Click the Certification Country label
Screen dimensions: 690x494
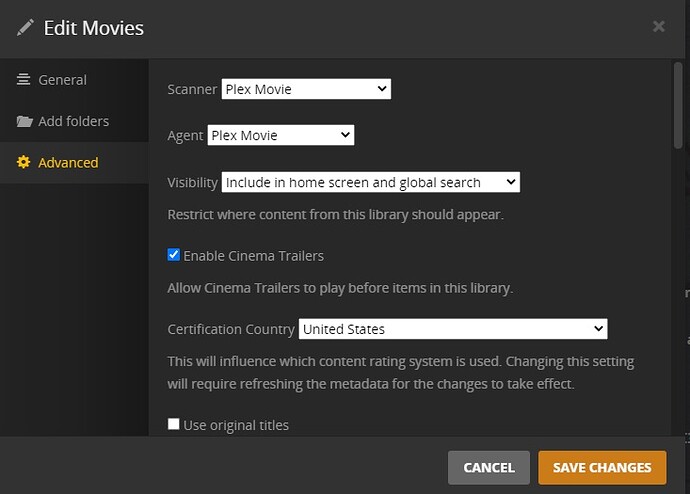point(231,329)
